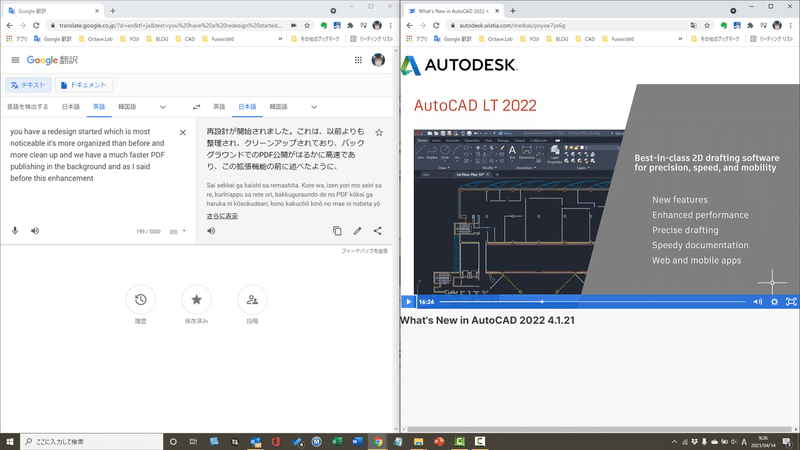Image resolution: width=800 pixels, height=450 pixels.
Task: Open Task View on the taskbar
Action: [x=193, y=442]
